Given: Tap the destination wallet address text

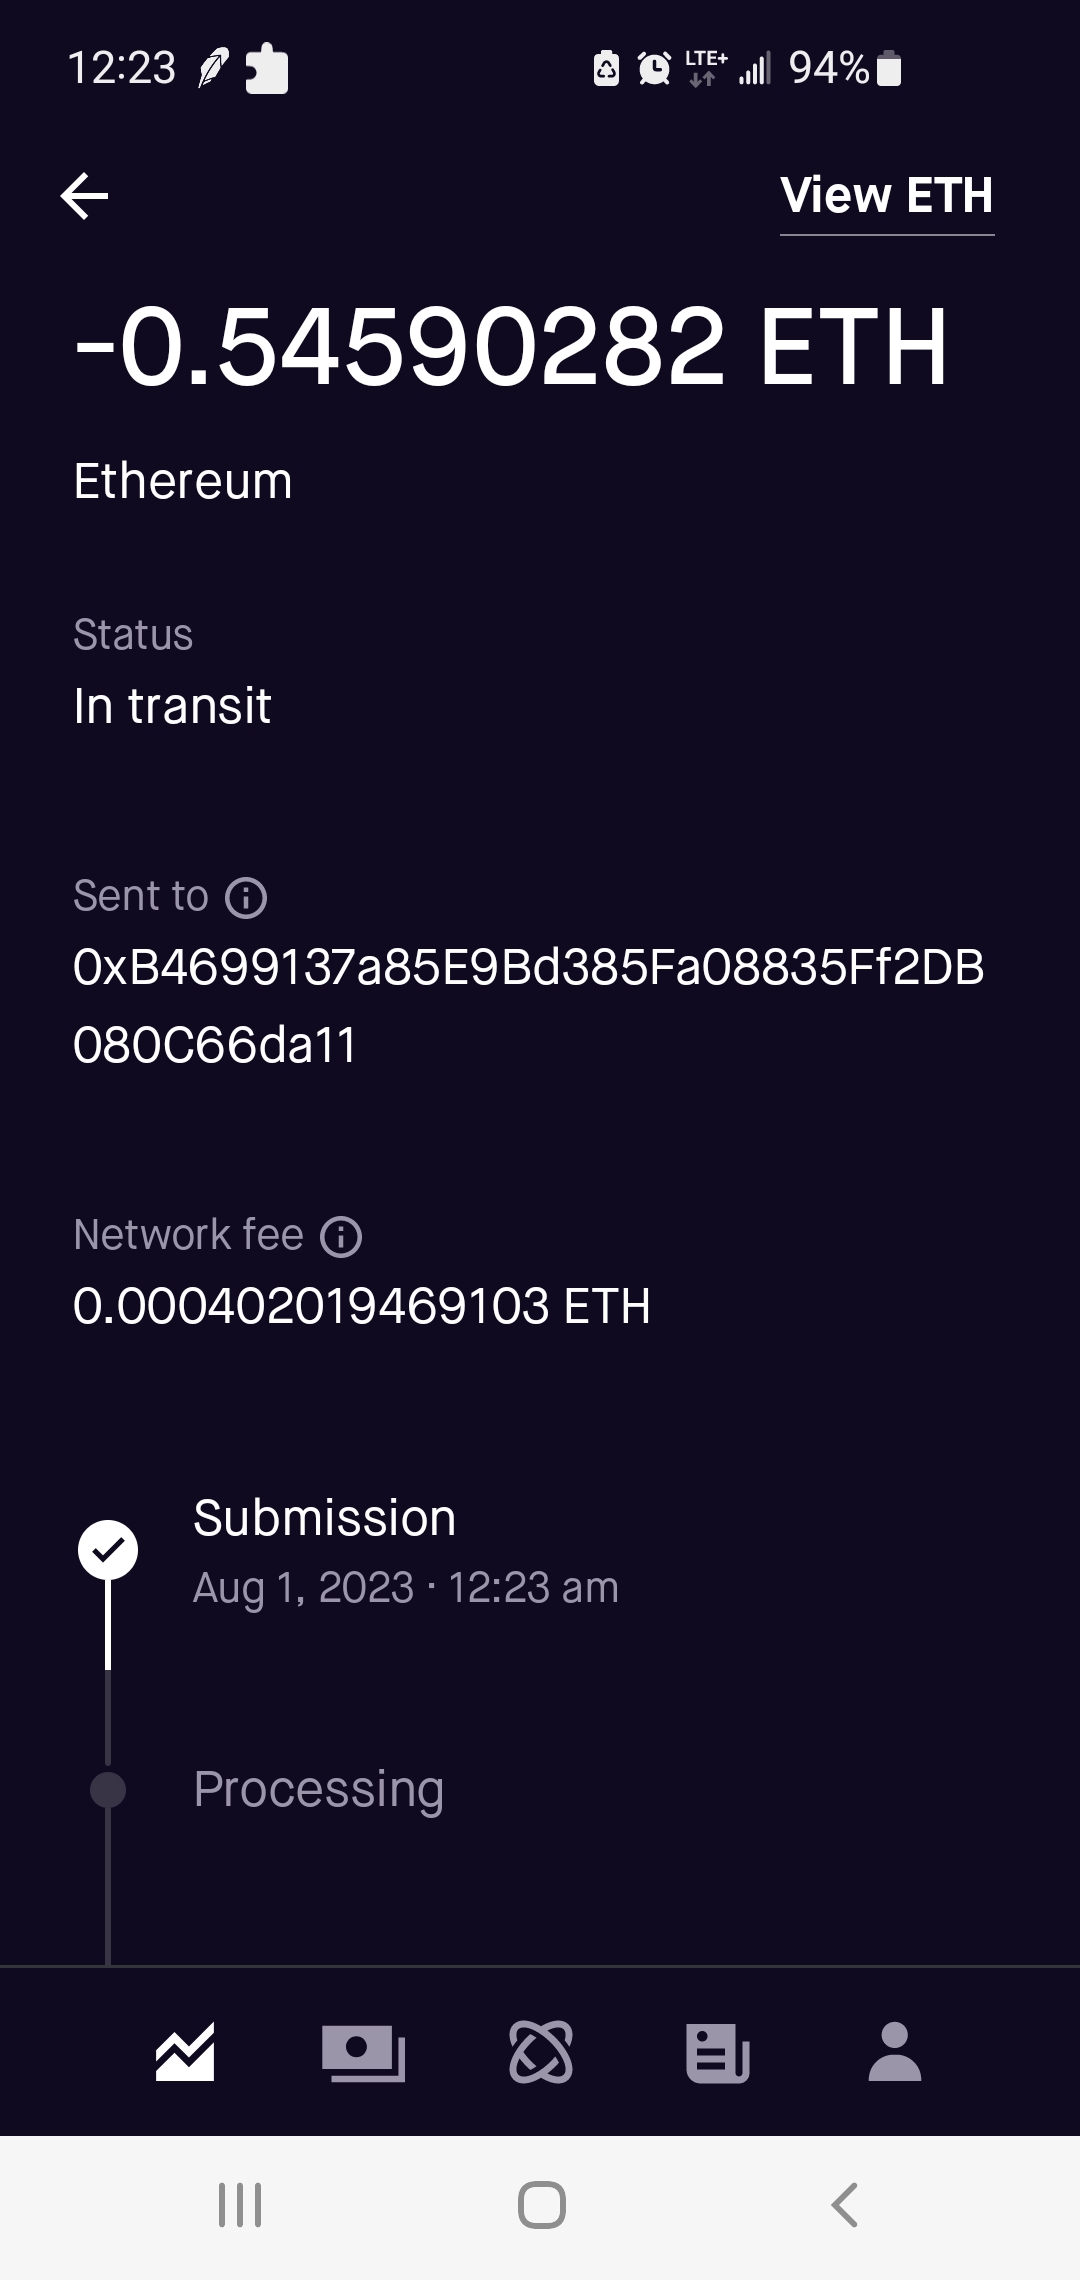Looking at the screenshot, I should (528, 1006).
